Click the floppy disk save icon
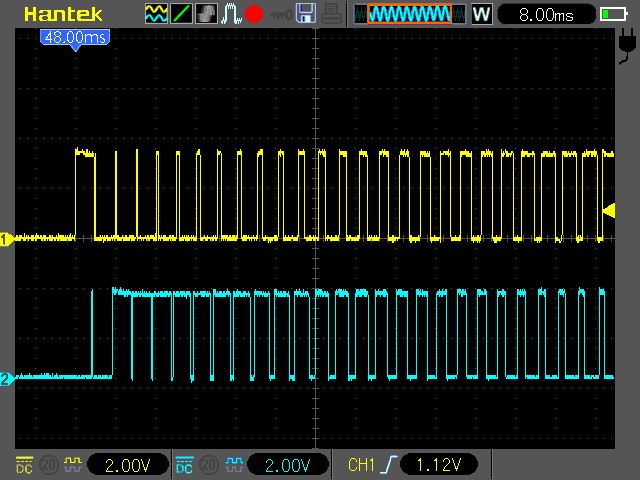This screenshot has width=640, height=480. 306,13
